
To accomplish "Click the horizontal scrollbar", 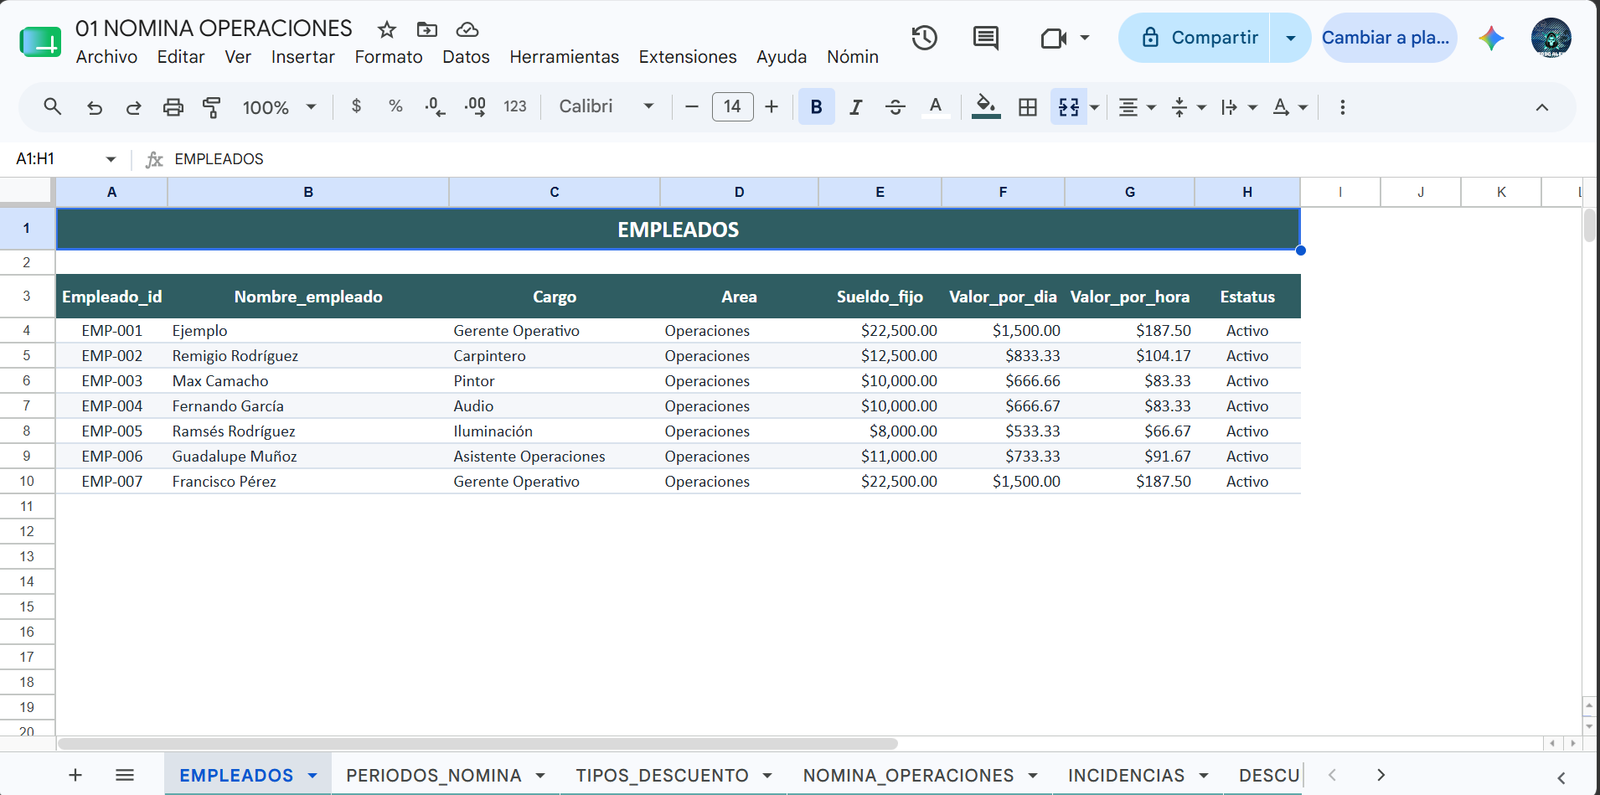I will point(478,743).
